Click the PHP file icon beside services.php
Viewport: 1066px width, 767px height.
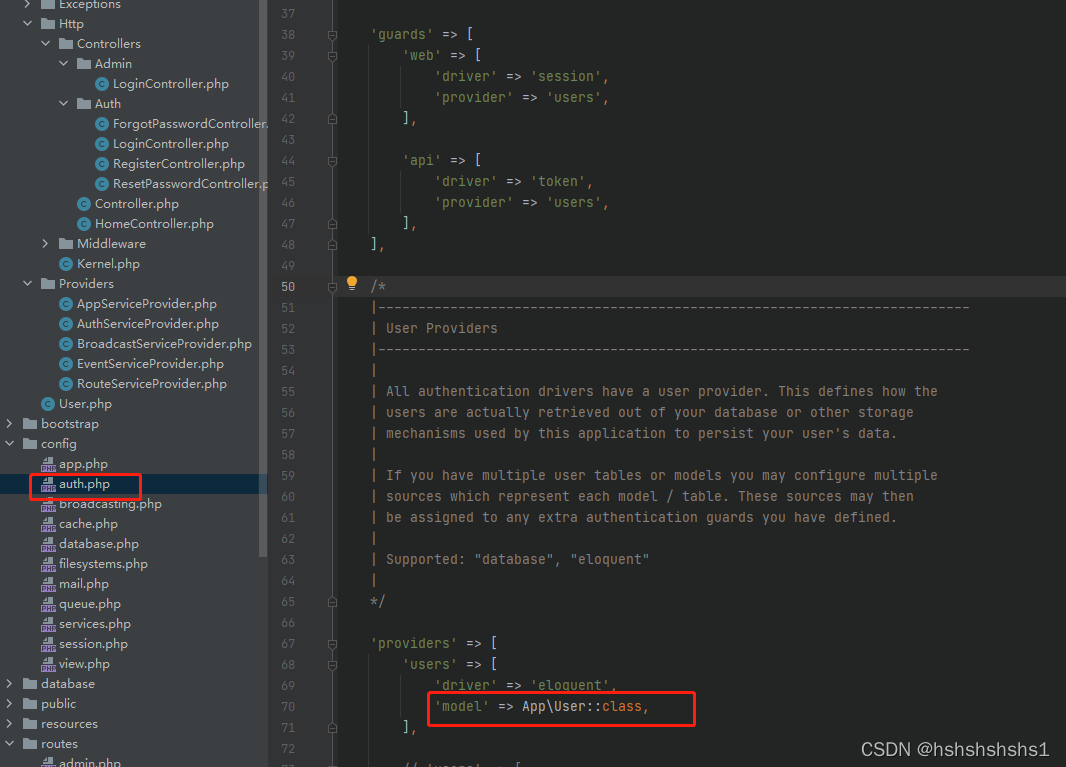(48, 624)
